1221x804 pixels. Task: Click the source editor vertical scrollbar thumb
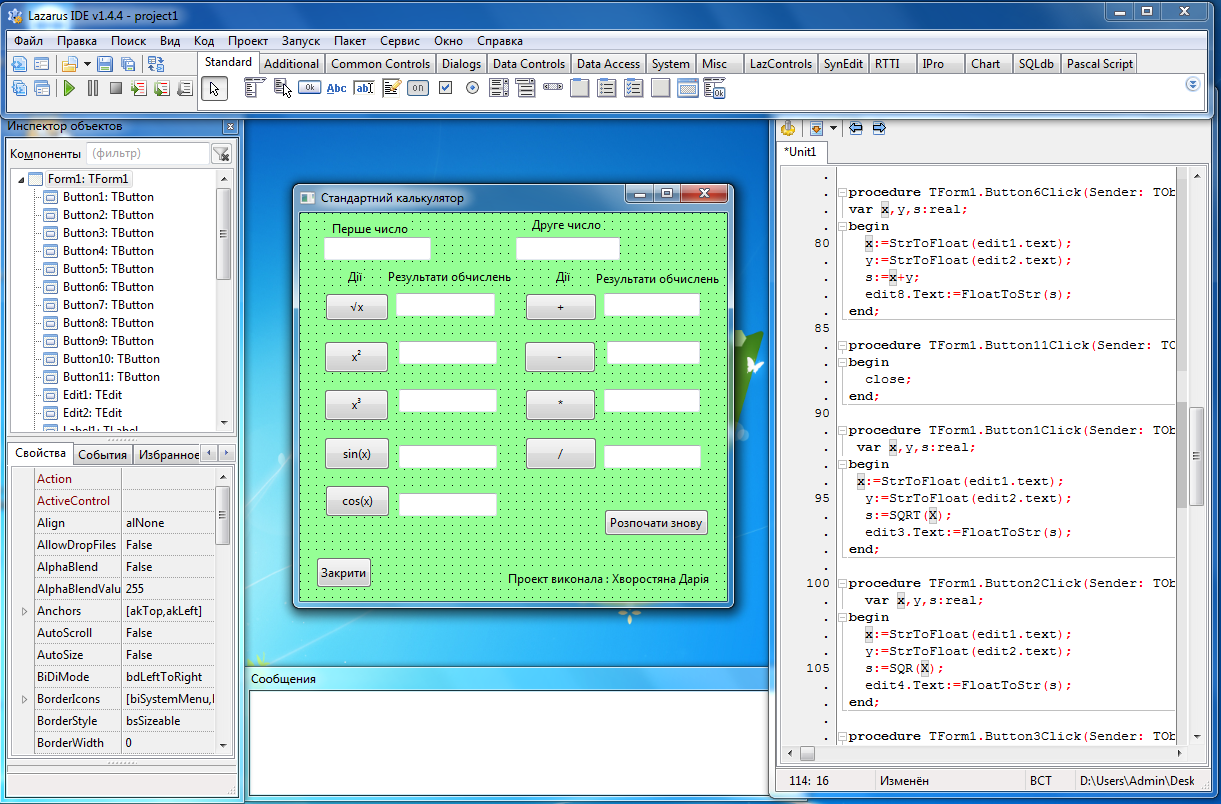point(1196,455)
